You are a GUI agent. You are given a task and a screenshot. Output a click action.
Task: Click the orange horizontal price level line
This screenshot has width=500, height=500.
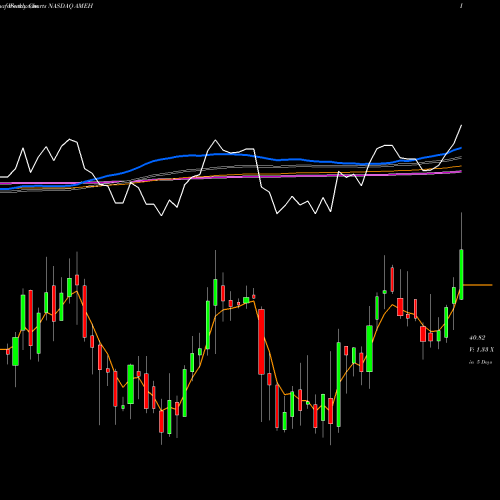click(x=478, y=285)
